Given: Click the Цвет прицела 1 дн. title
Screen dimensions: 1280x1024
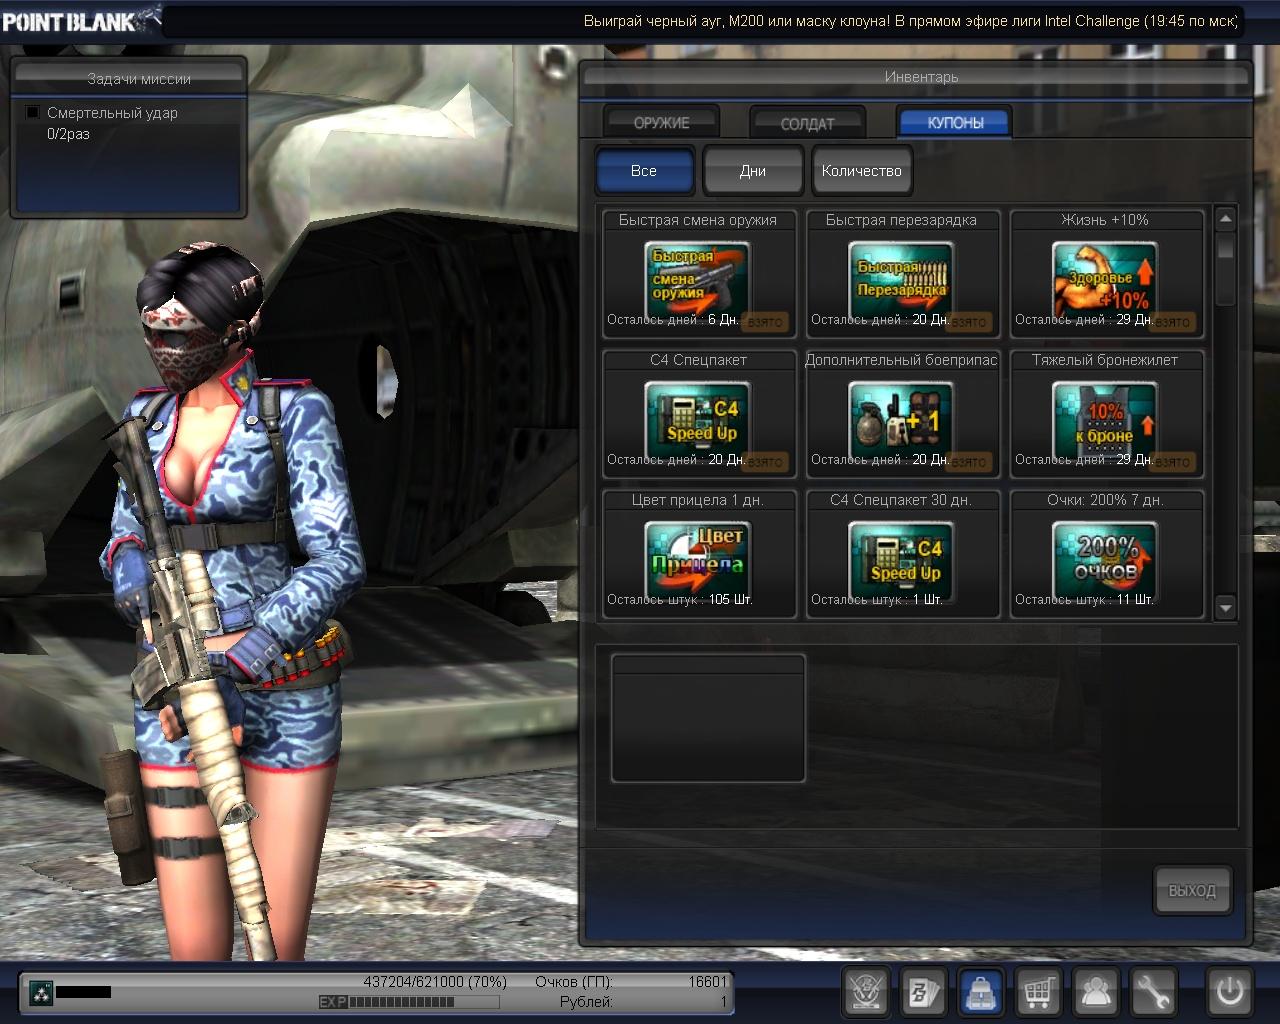Looking at the screenshot, I should click(x=698, y=500).
